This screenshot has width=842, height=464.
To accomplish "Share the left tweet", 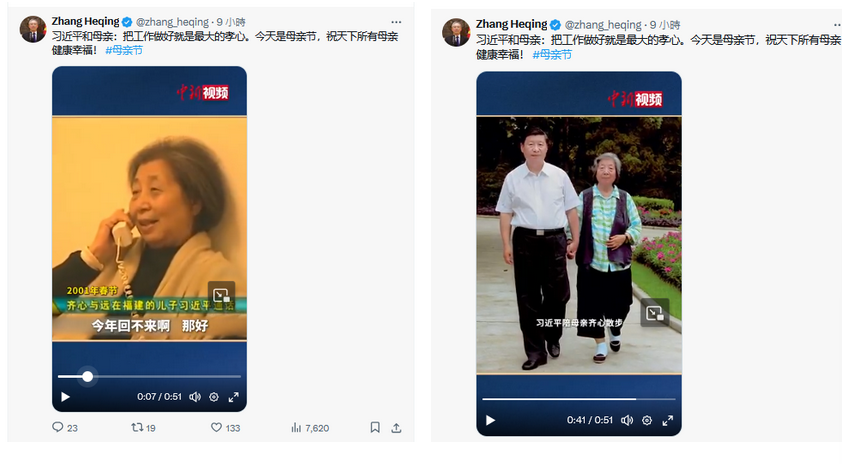I will pyautogui.click(x=396, y=427).
